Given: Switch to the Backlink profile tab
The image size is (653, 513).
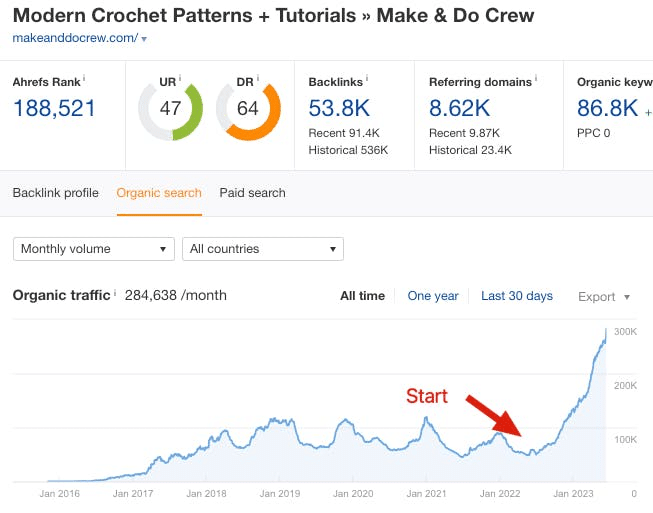Looking at the screenshot, I should pos(55,193).
